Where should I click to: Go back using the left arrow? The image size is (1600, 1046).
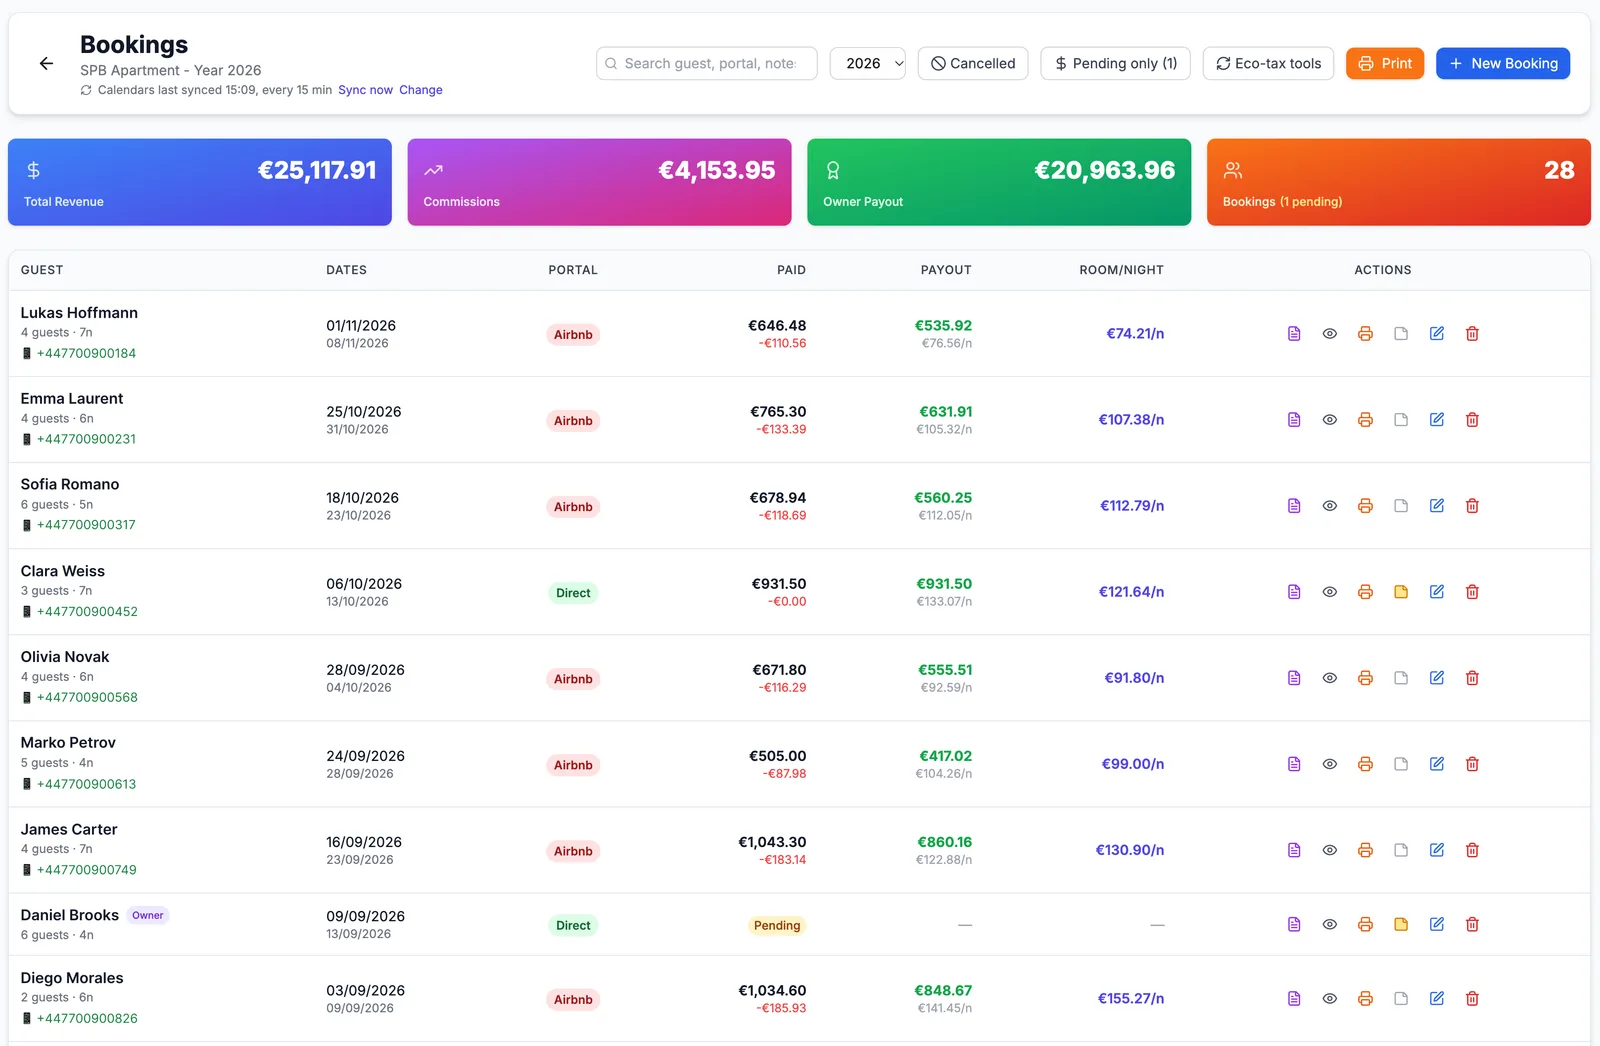click(x=46, y=63)
